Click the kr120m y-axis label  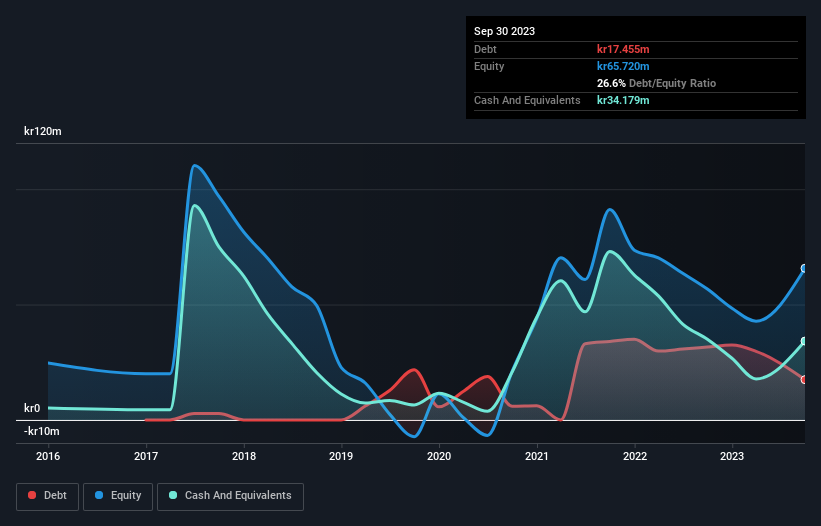42,131
